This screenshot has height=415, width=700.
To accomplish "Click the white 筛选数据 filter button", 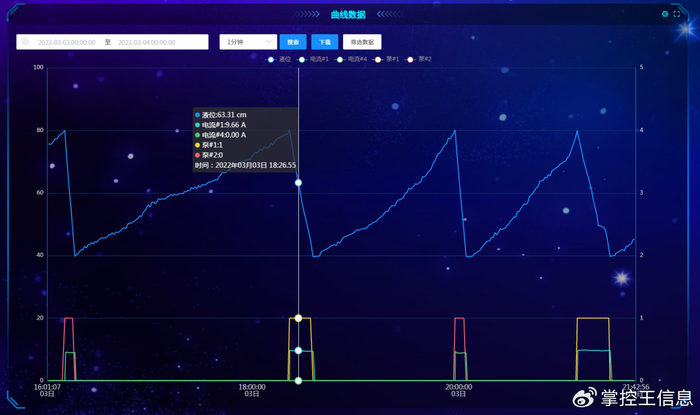I will click(x=362, y=42).
